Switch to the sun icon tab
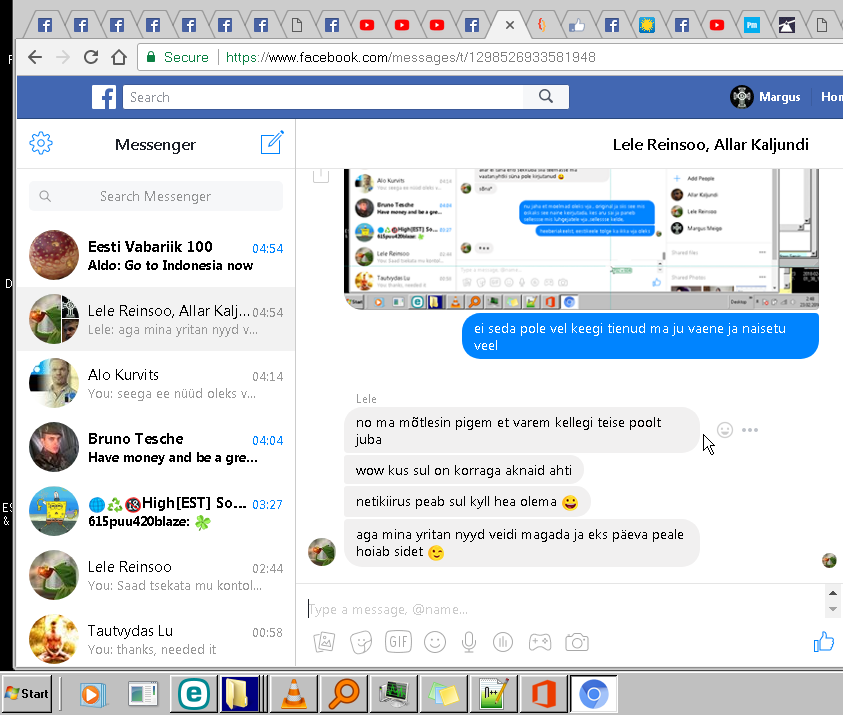Screen dimensions: 843x715 tap(646, 25)
